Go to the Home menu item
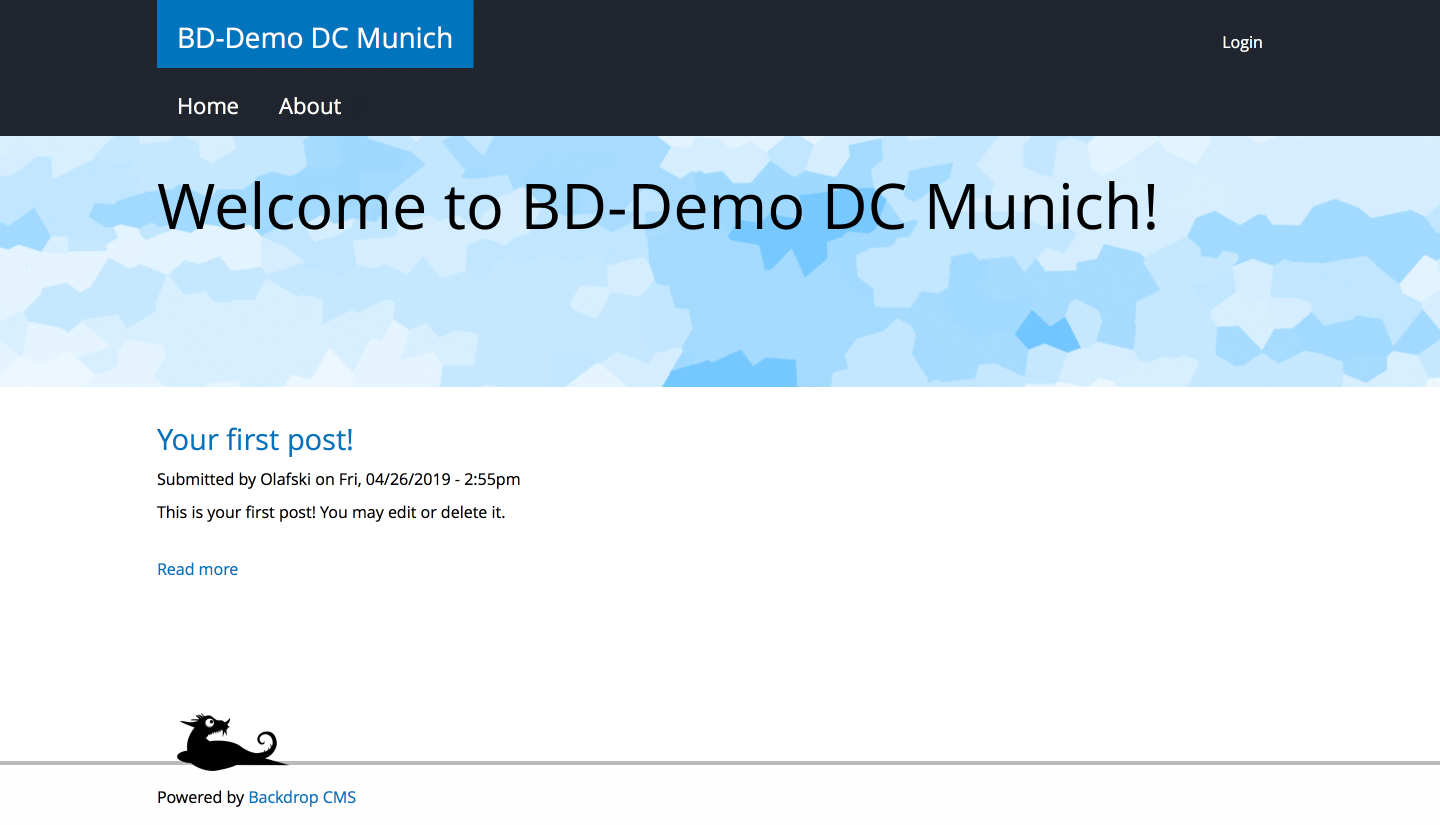The image size is (1440, 825). pos(208,106)
